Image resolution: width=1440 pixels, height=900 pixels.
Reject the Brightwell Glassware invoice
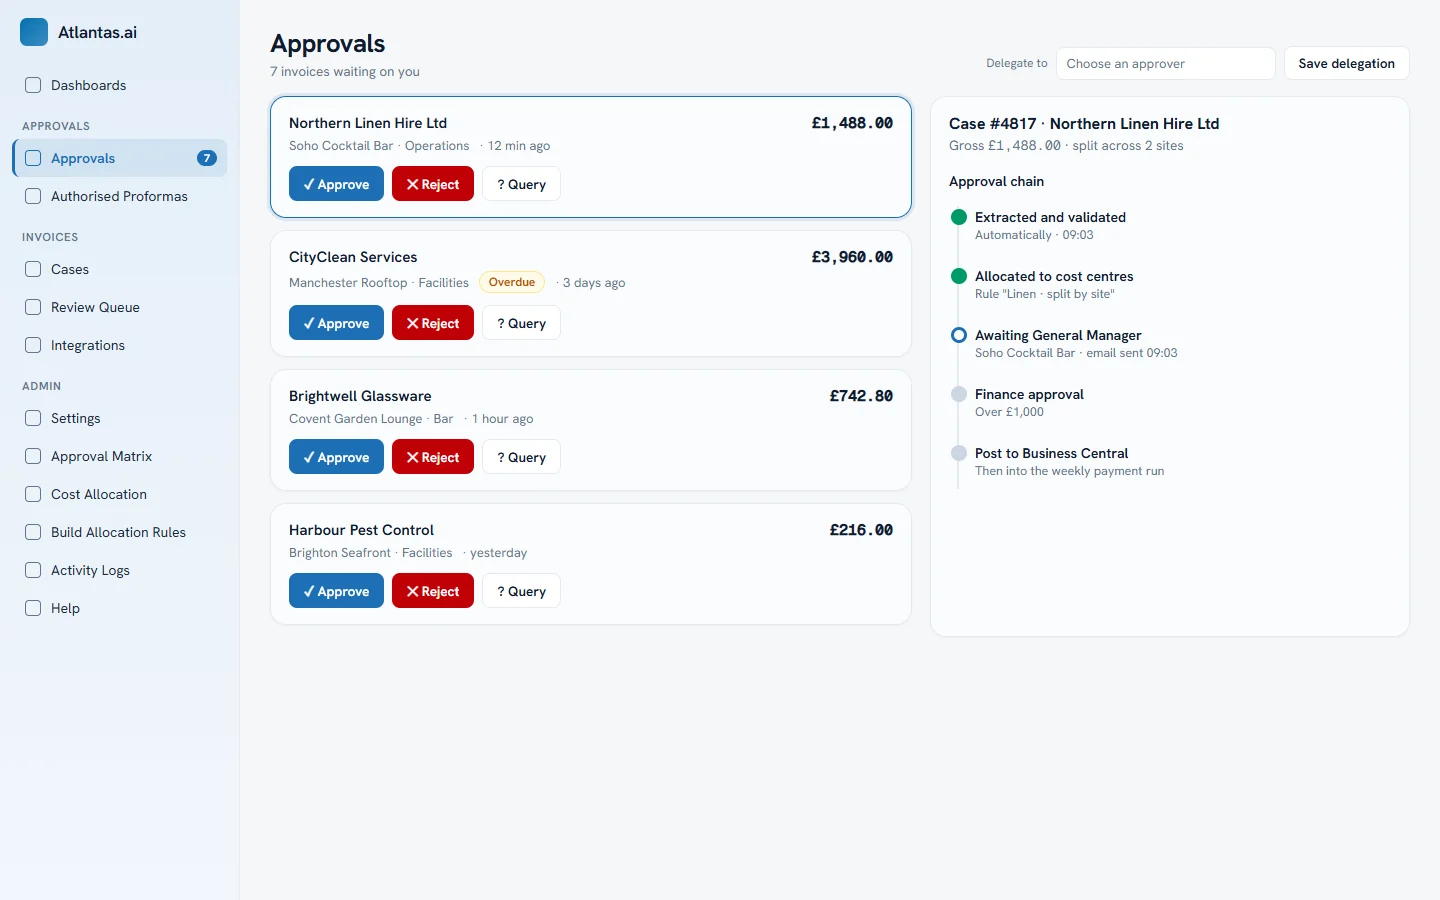(x=433, y=457)
